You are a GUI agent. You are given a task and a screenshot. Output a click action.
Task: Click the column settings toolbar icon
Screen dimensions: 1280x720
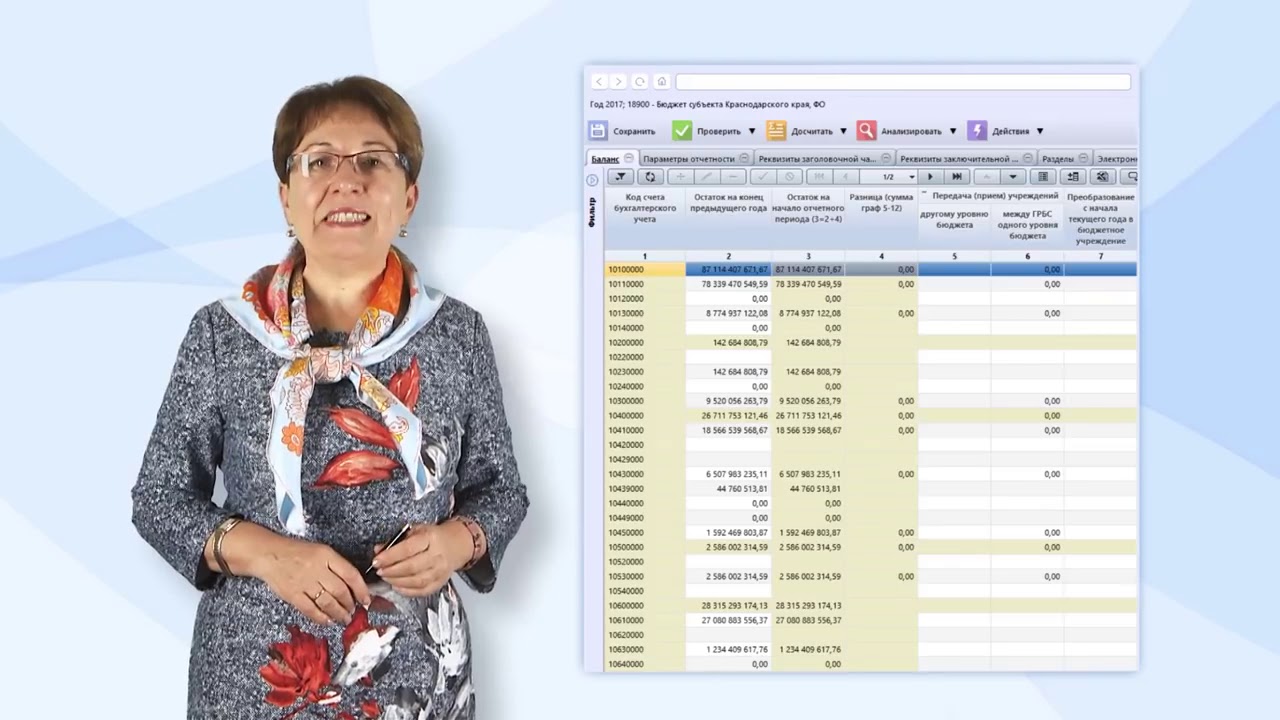1102,177
